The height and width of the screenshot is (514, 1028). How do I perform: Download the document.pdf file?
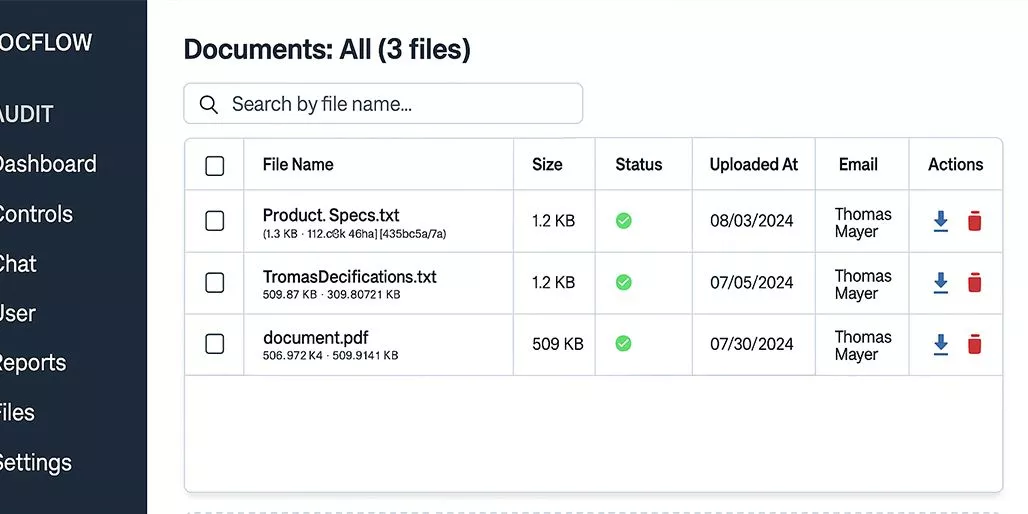(940, 344)
